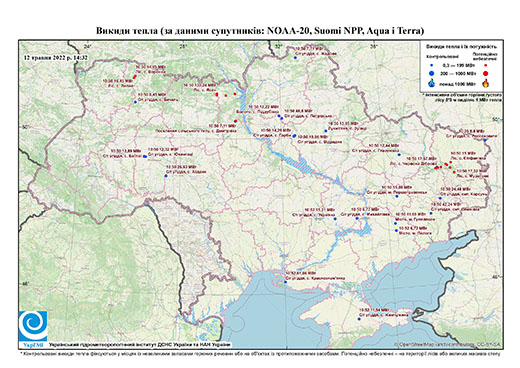The width and height of the screenshot is (520, 368).
Task: Click the orange flame icon in the legend
Action: tap(486, 83)
